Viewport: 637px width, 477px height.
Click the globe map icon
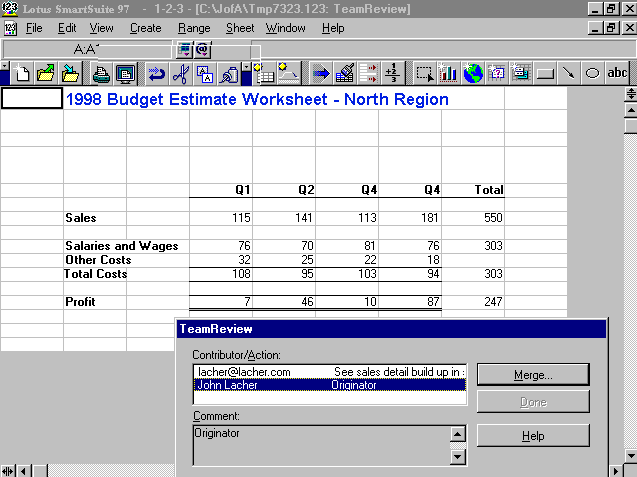click(472, 73)
